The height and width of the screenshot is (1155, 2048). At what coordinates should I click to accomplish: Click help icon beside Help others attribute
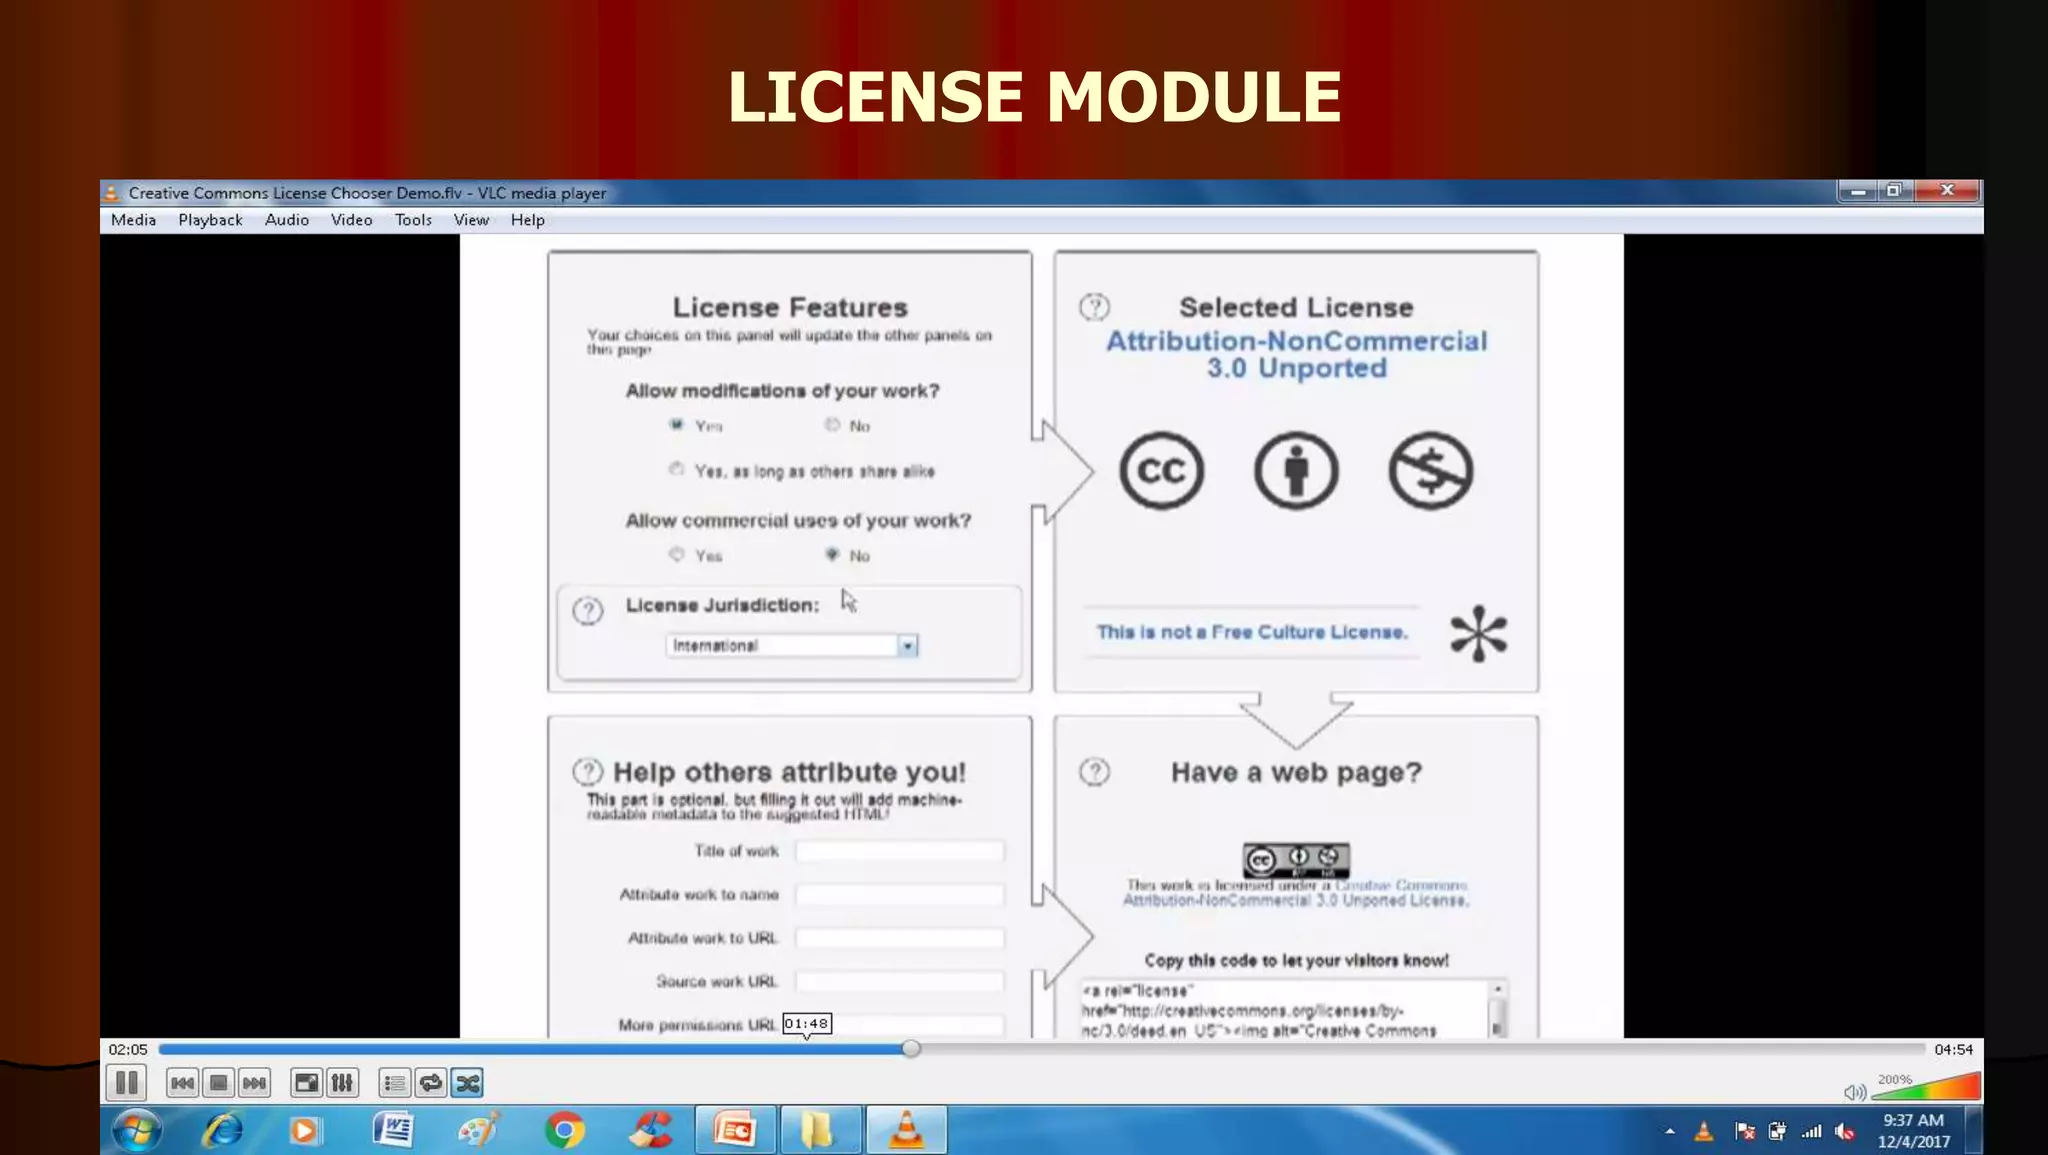pyautogui.click(x=588, y=772)
